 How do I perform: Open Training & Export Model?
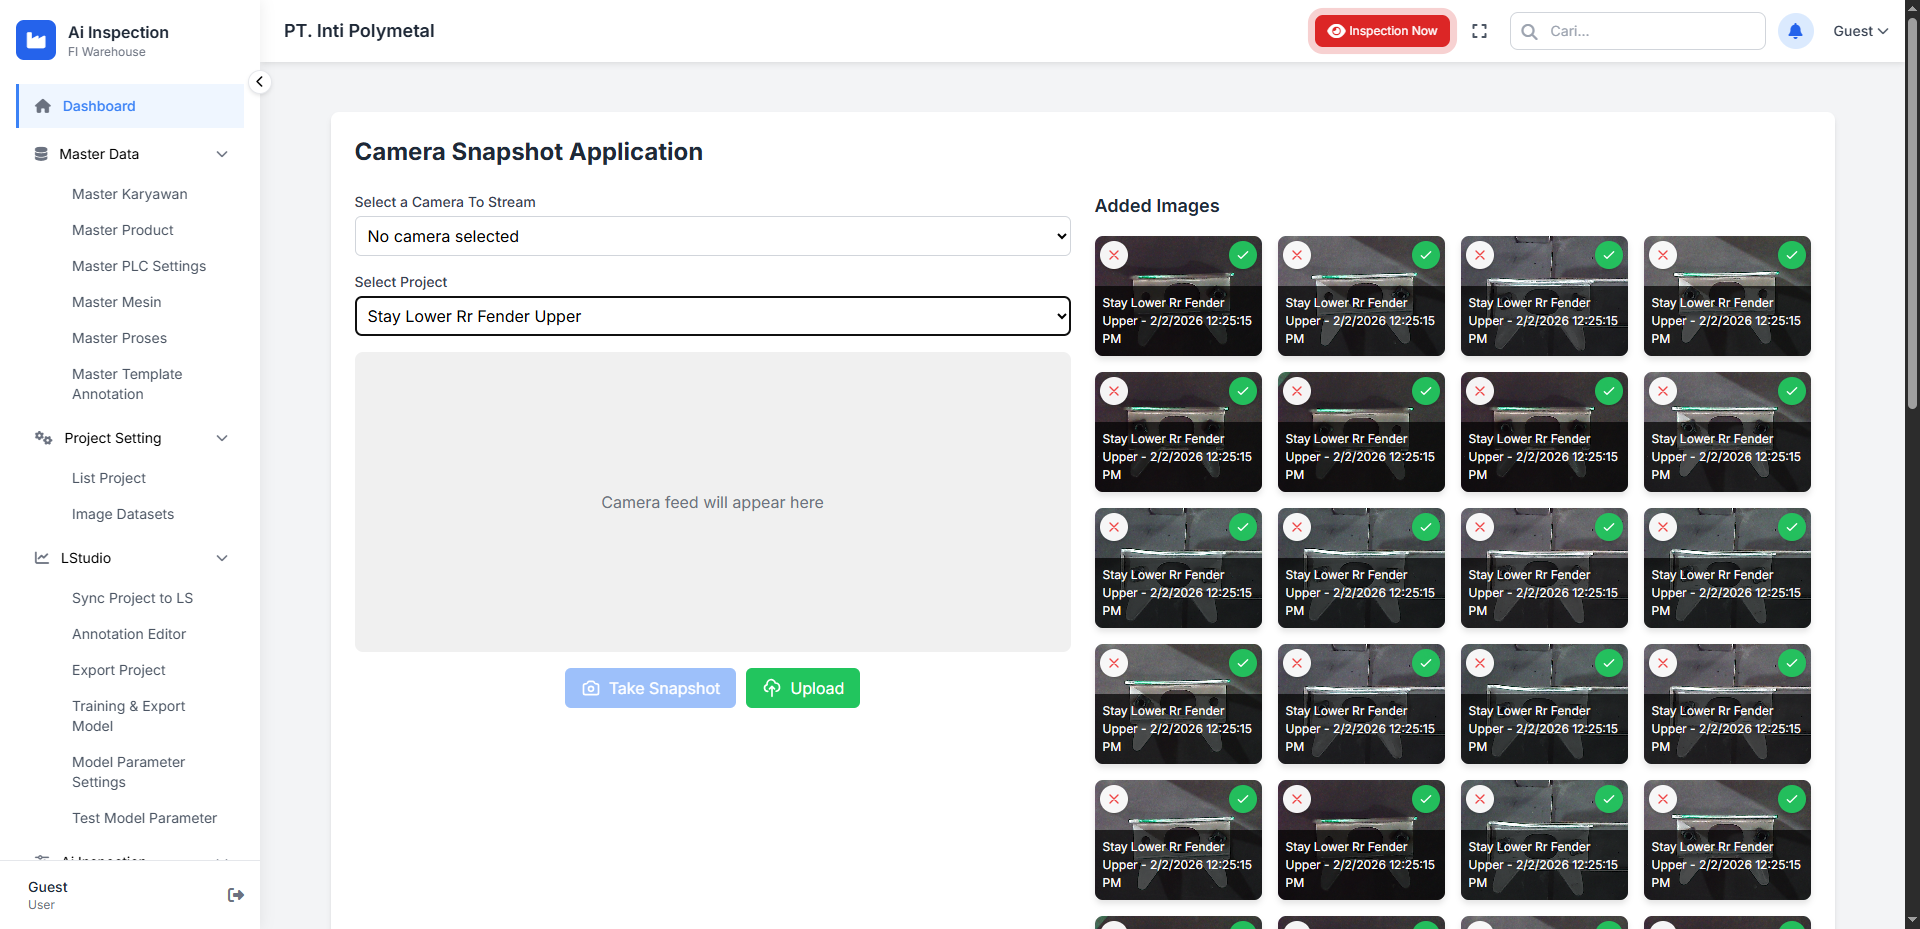(x=129, y=716)
